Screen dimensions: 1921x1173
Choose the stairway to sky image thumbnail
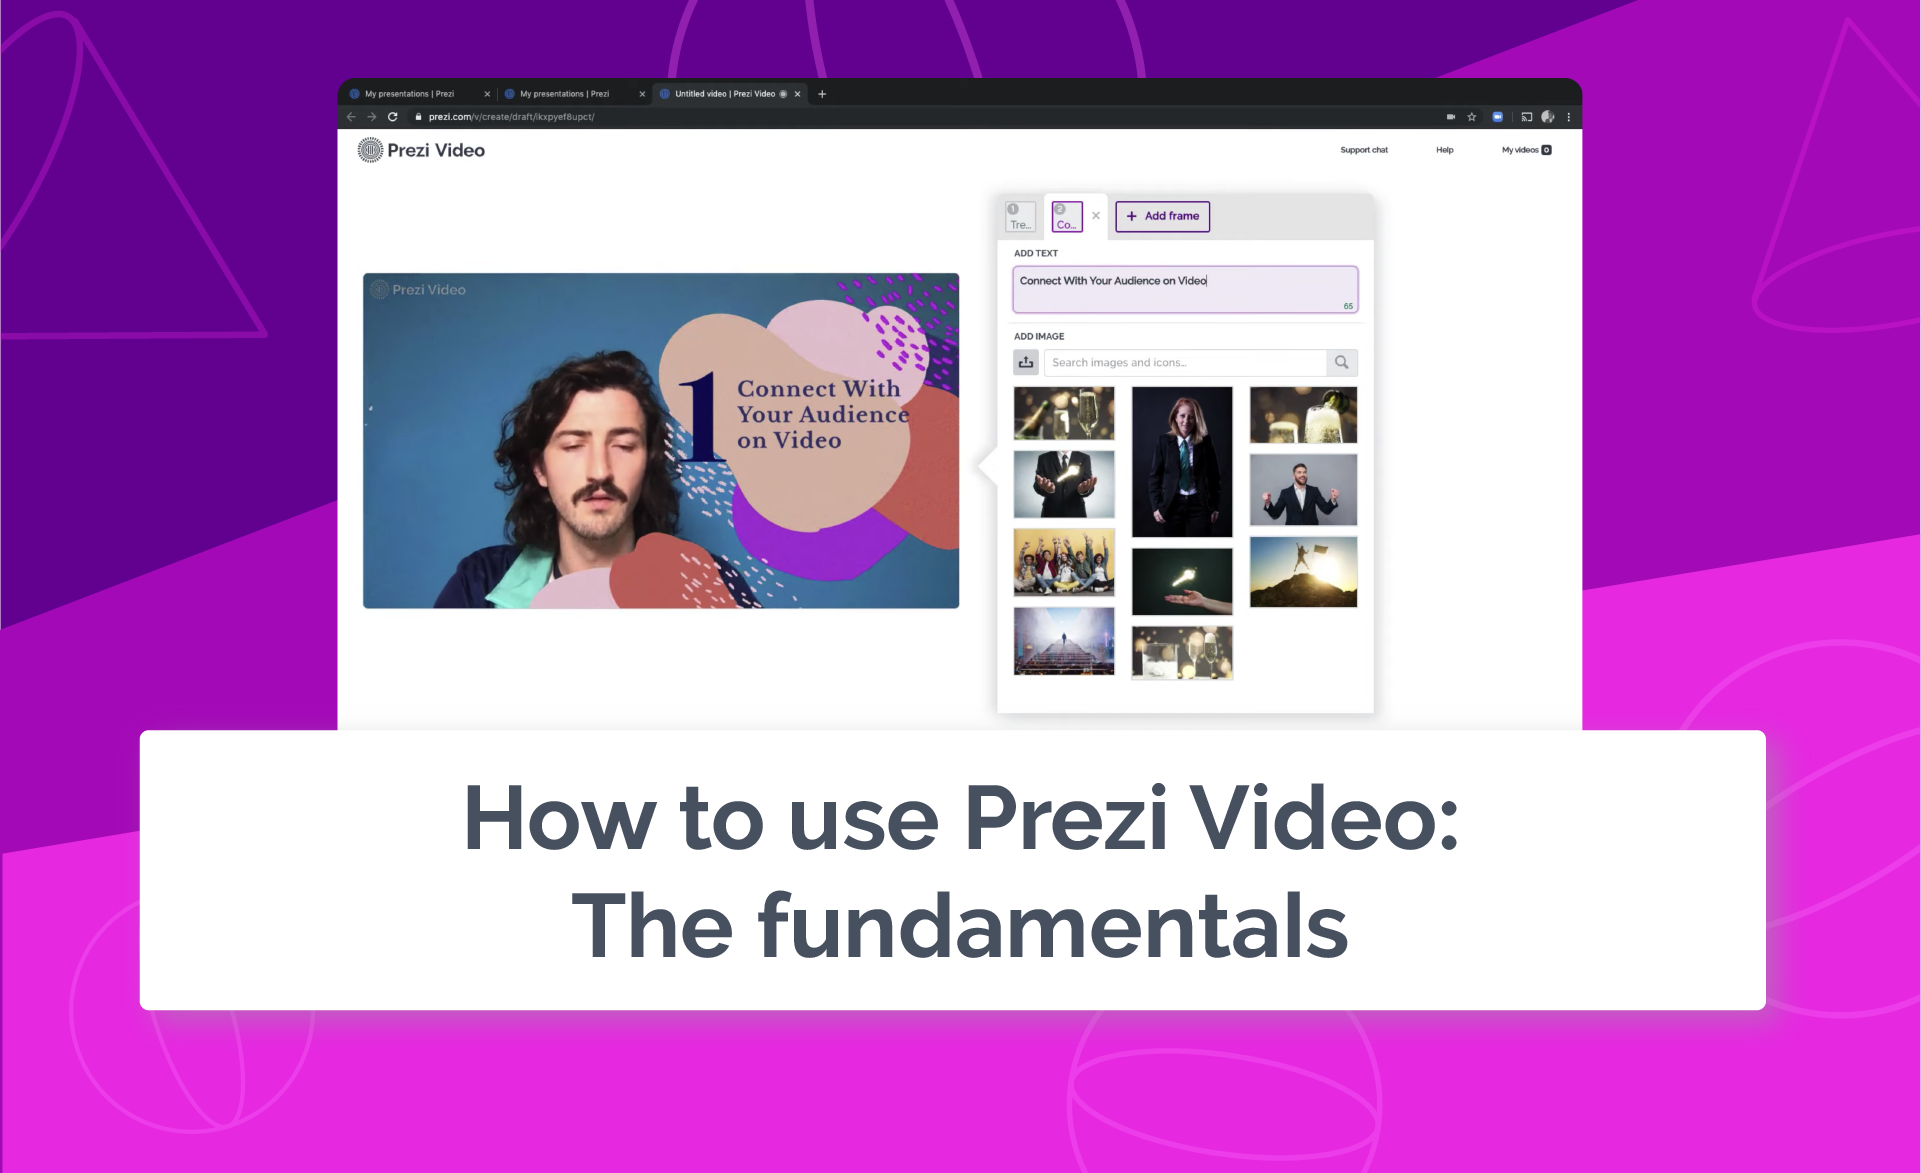point(1063,641)
